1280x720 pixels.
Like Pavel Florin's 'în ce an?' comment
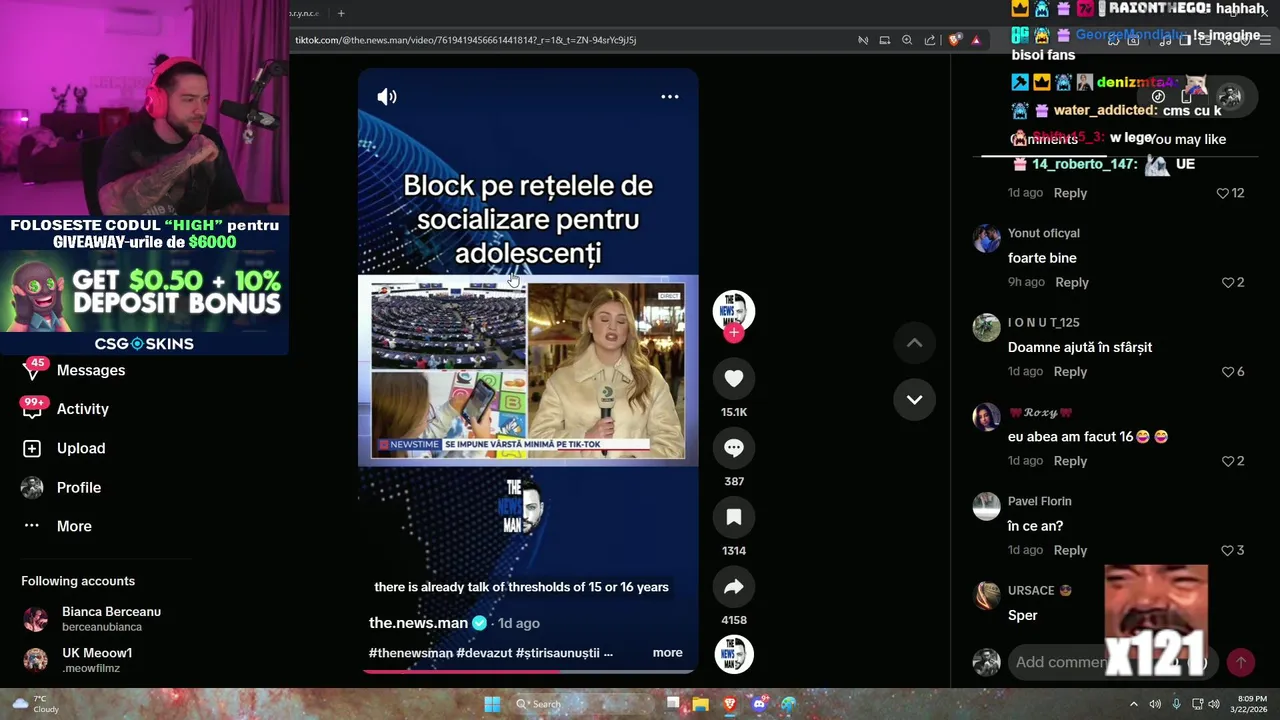tap(1228, 550)
